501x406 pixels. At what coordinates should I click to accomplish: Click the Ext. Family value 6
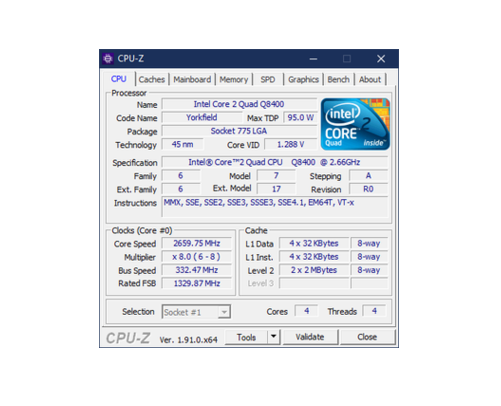181,189
